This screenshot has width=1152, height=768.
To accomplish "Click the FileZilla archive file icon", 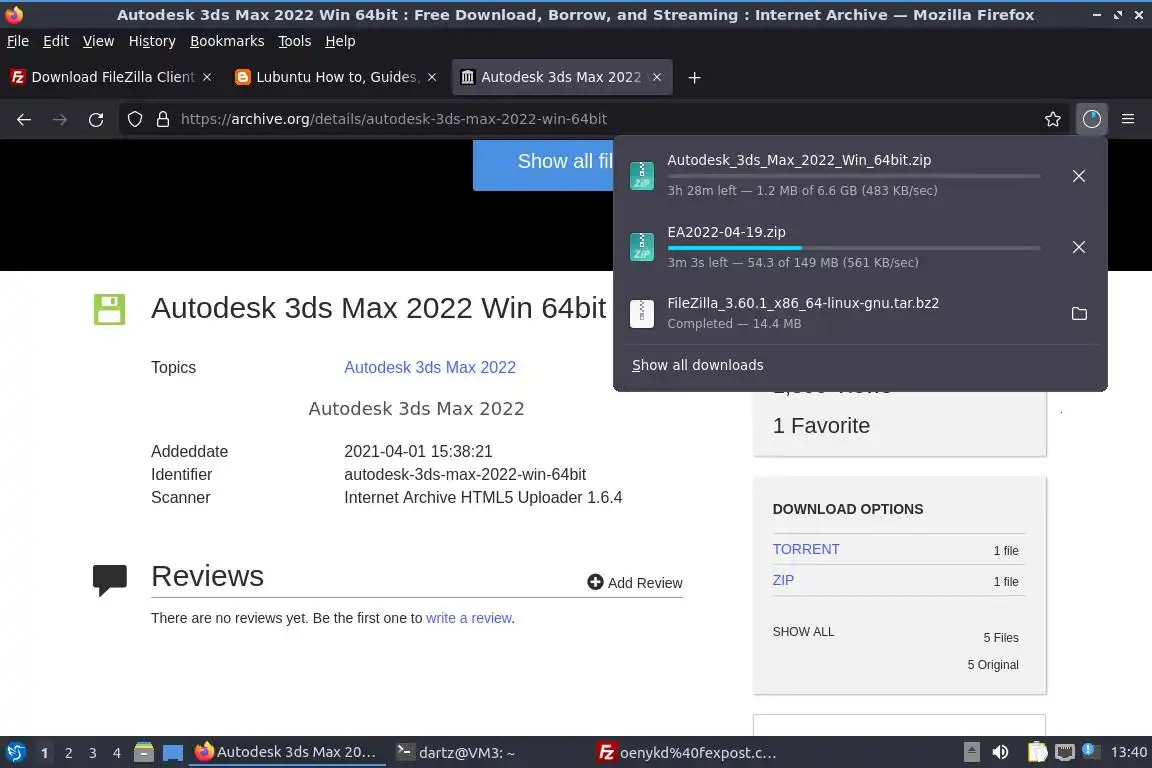I will pos(642,313).
